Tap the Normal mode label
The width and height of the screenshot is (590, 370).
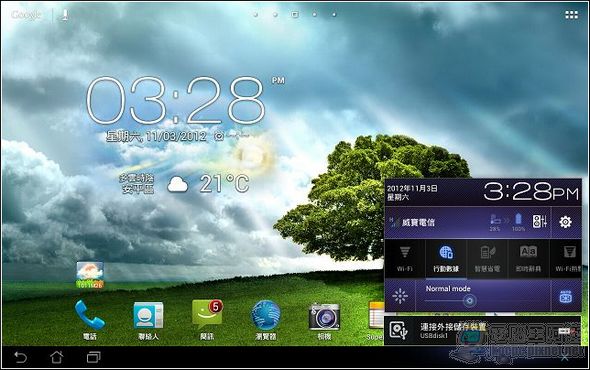pyautogui.click(x=448, y=289)
